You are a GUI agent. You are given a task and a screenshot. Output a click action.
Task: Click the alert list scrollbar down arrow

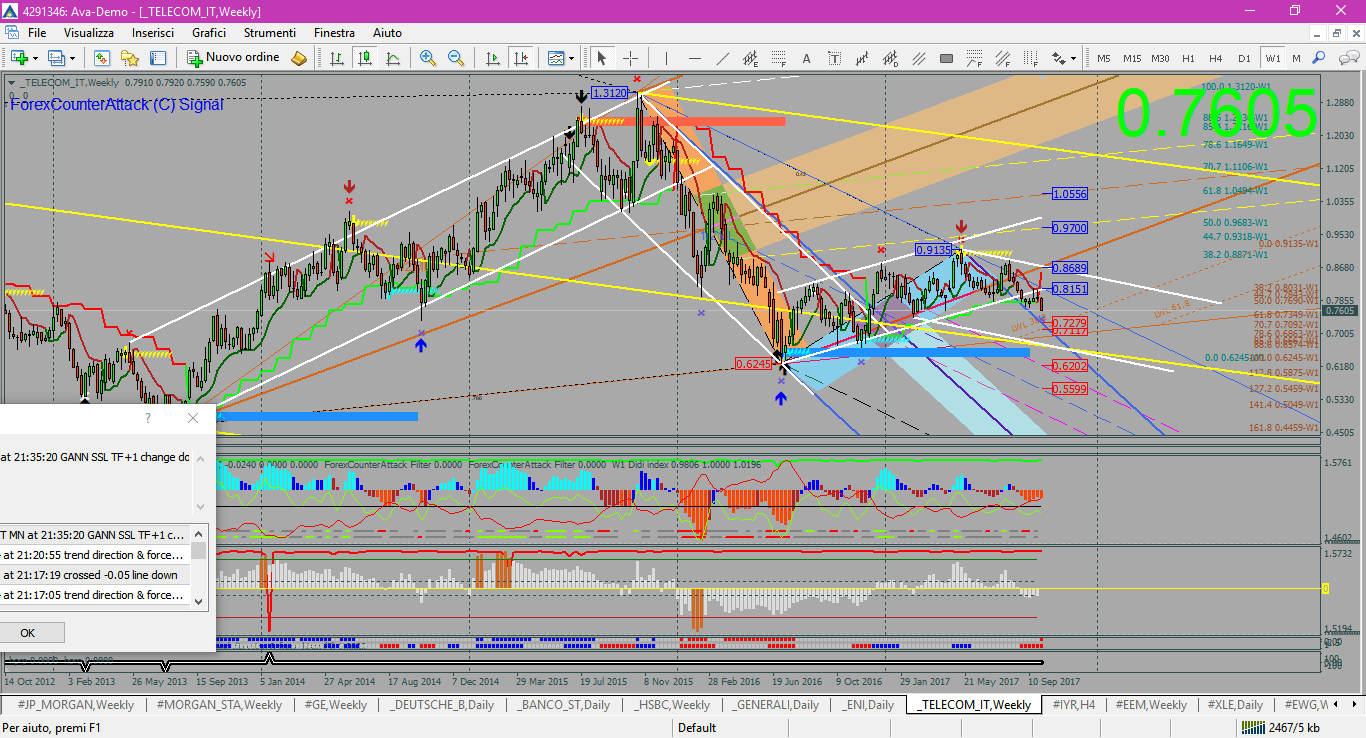click(199, 601)
